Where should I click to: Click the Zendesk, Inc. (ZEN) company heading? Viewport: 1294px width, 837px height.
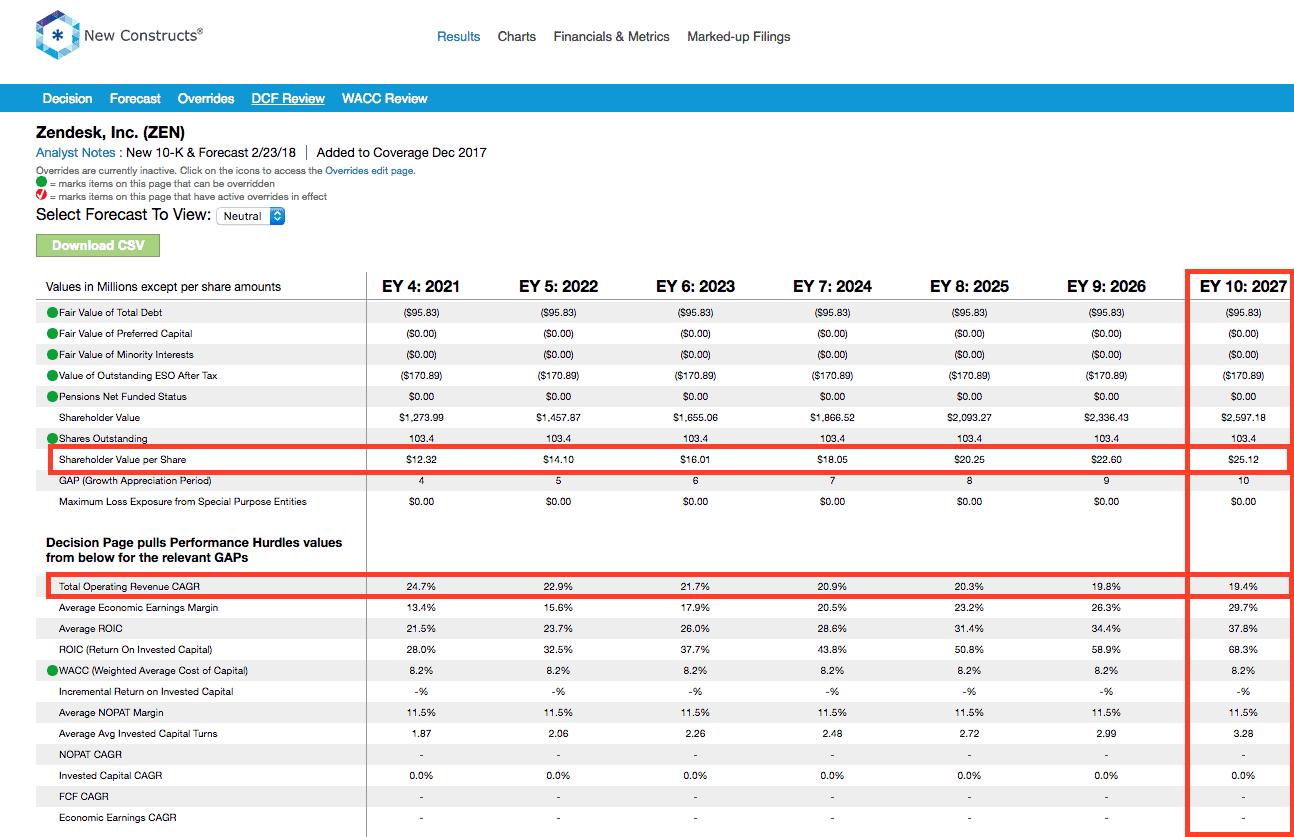(x=110, y=132)
